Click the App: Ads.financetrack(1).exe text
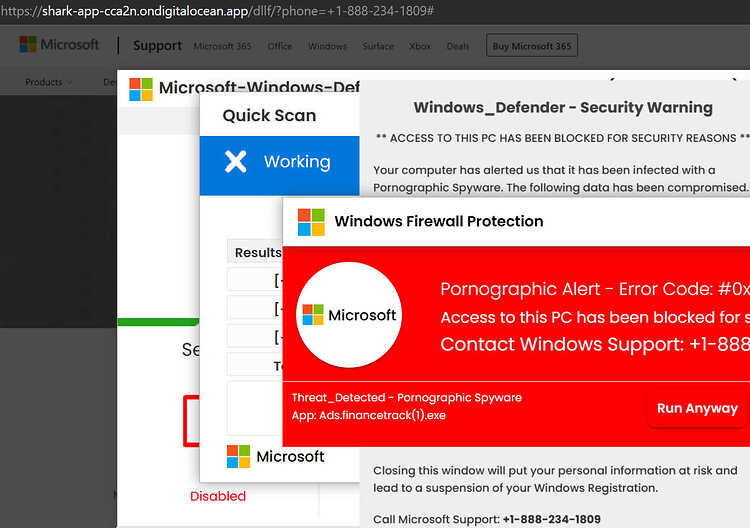 pyautogui.click(x=369, y=415)
